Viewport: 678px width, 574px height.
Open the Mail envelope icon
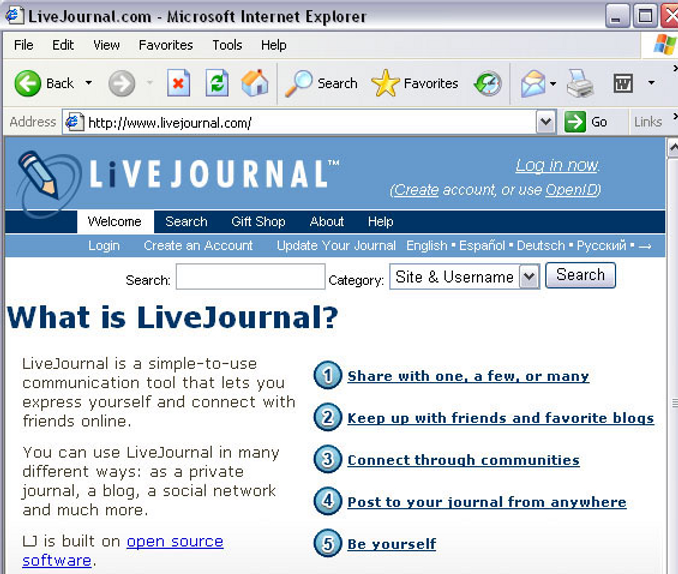[x=533, y=83]
